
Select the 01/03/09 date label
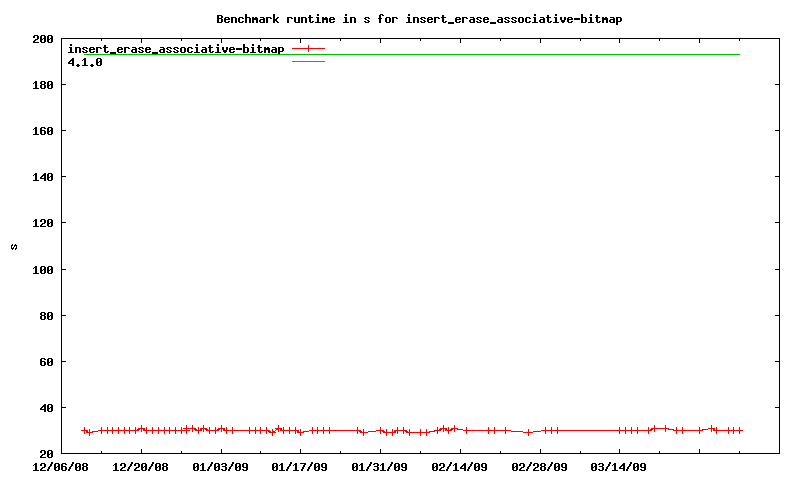click(x=221, y=467)
